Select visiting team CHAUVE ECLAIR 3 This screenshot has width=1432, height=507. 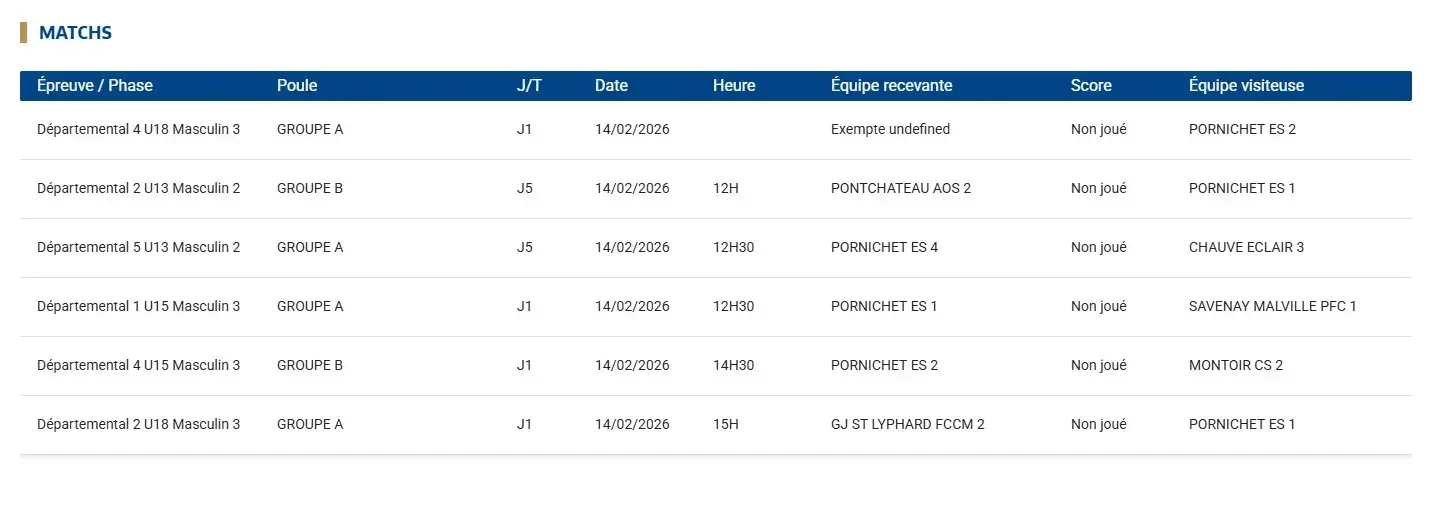point(1246,248)
